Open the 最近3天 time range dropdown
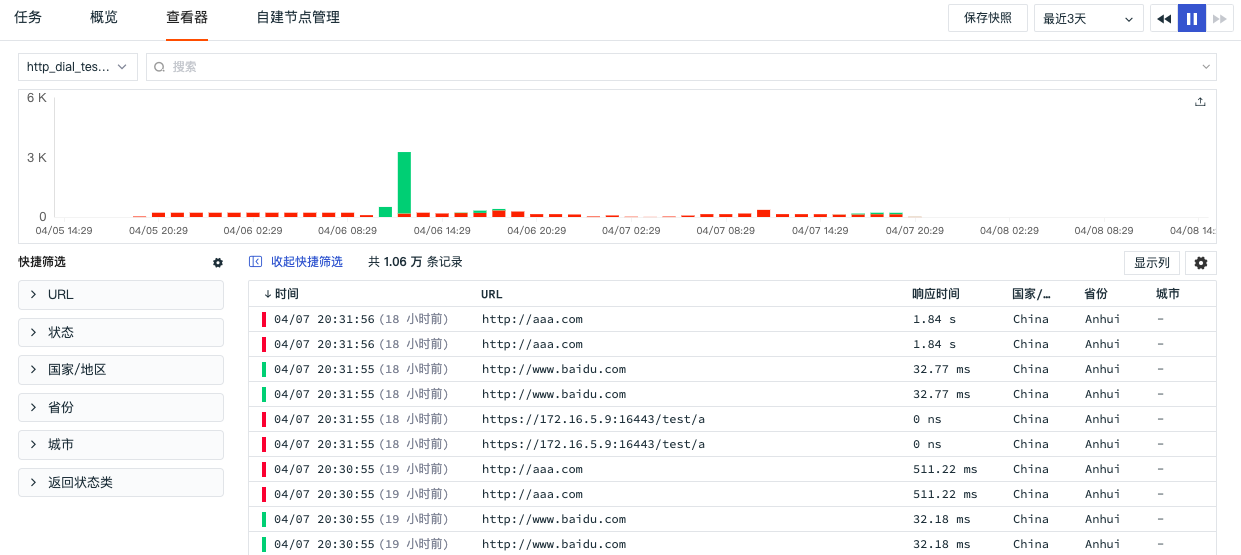Screen dimensions: 1241x555 click(1088, 18)
